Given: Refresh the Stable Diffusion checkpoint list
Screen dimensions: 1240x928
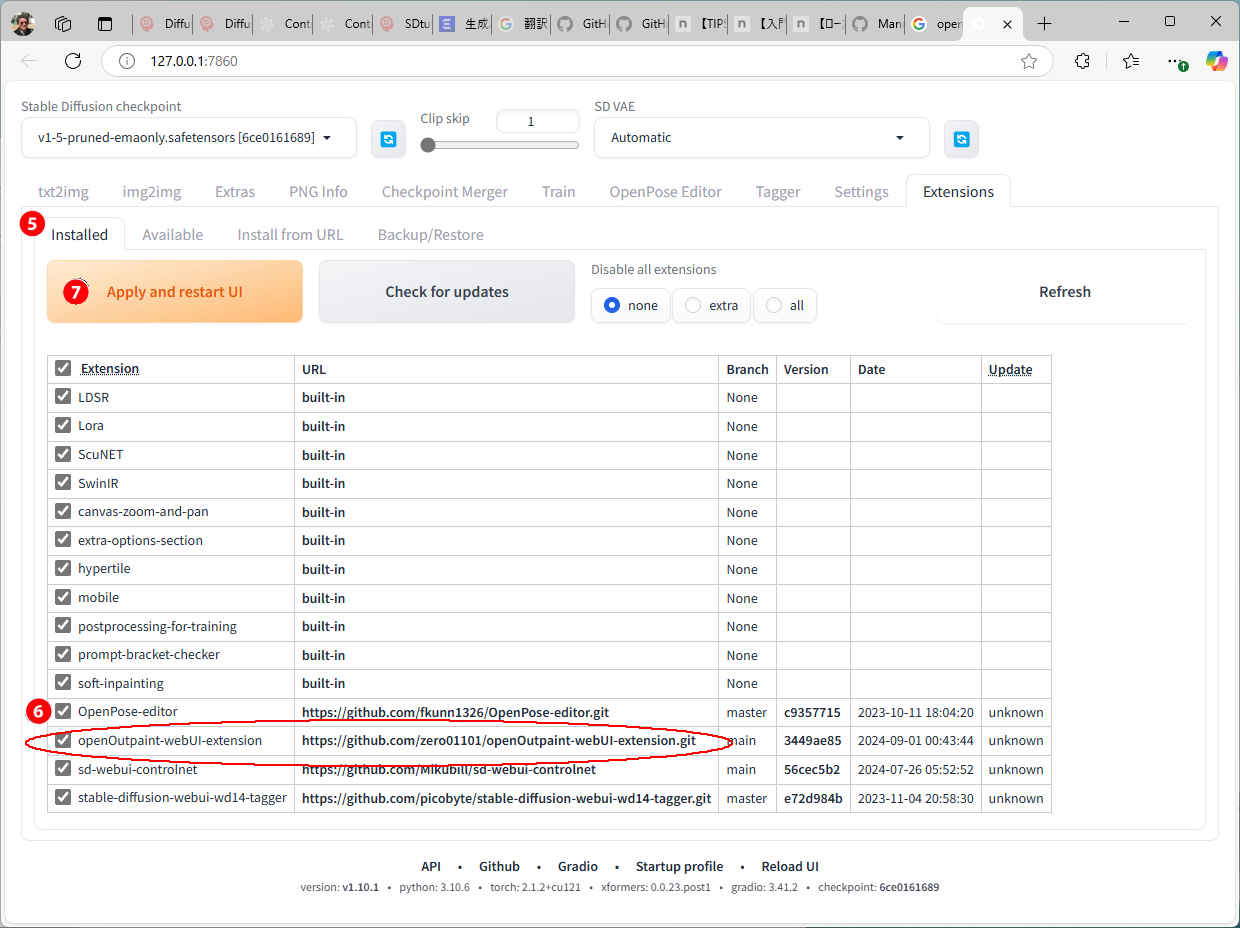Looking at the screenshot, I should pyautogui.click(x=388, y=139).
